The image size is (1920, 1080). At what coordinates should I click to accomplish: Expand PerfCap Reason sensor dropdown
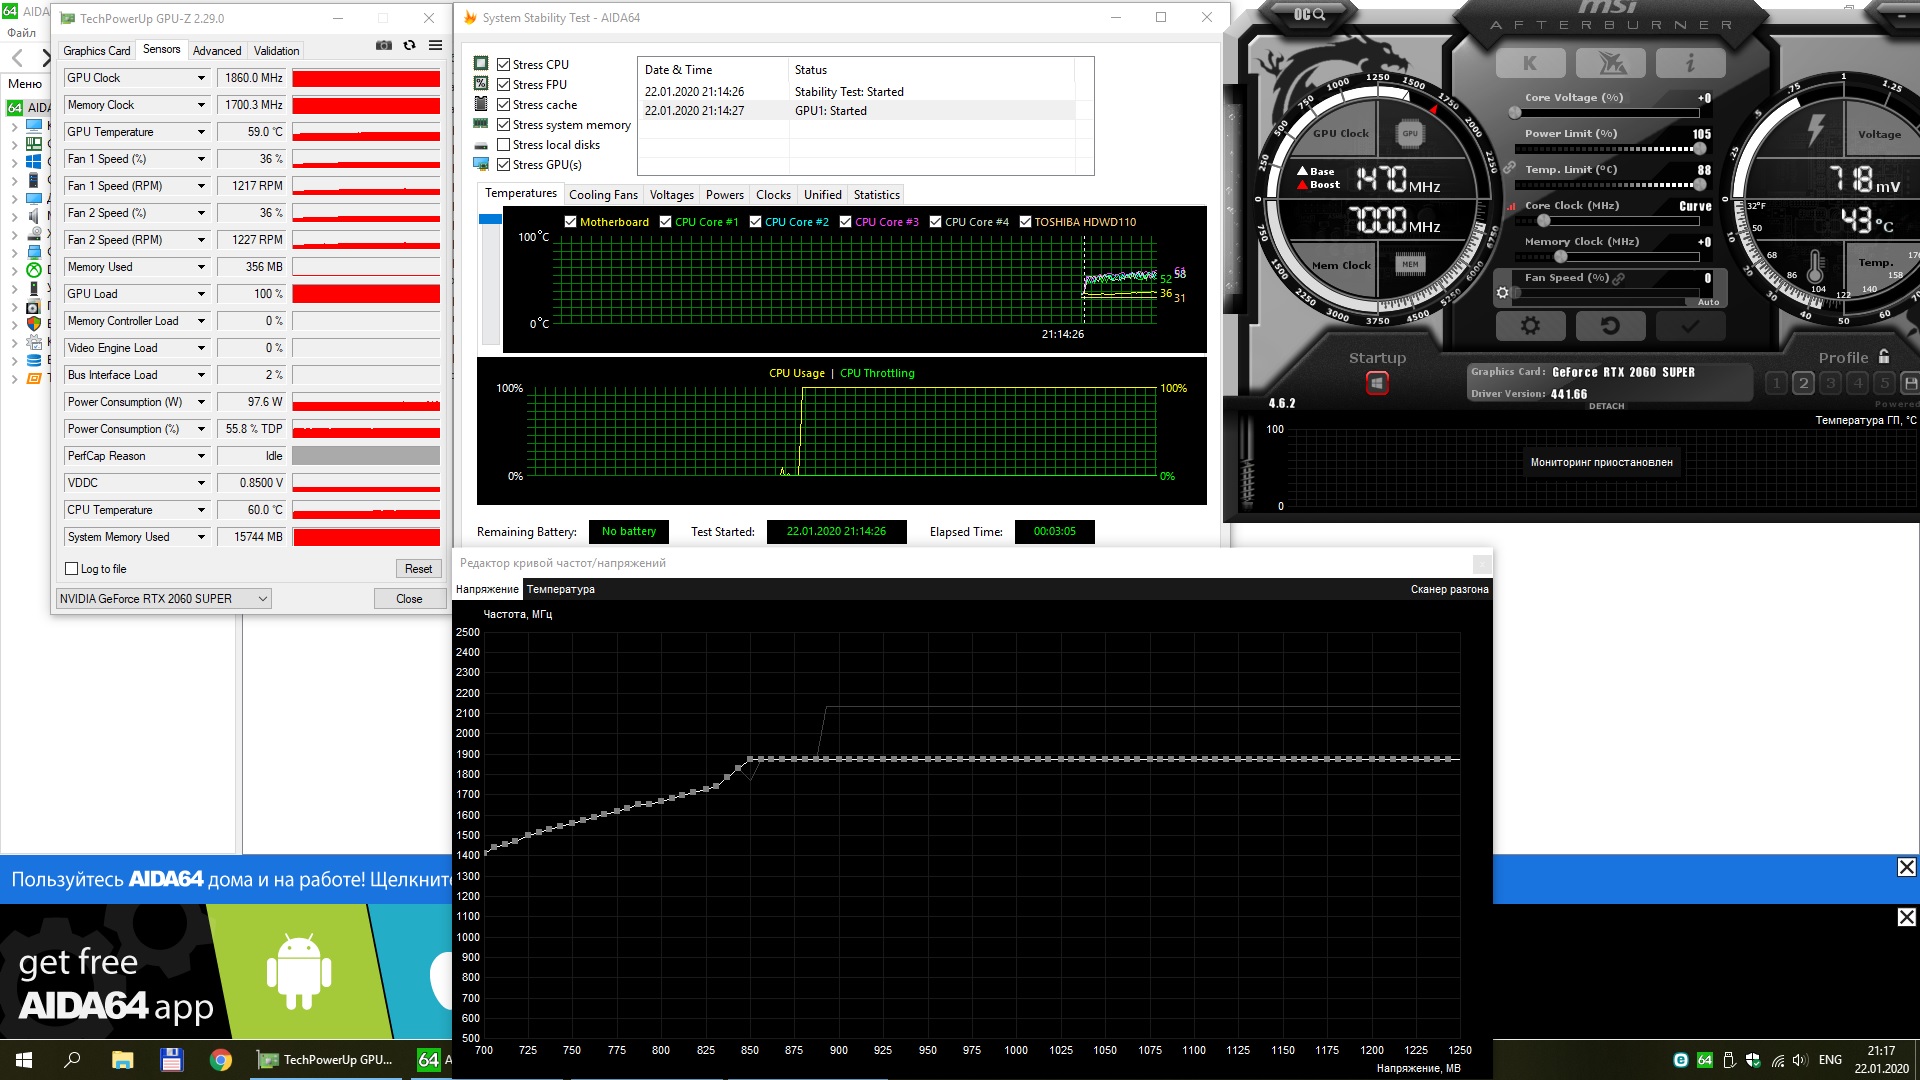(x=201, y=456)
